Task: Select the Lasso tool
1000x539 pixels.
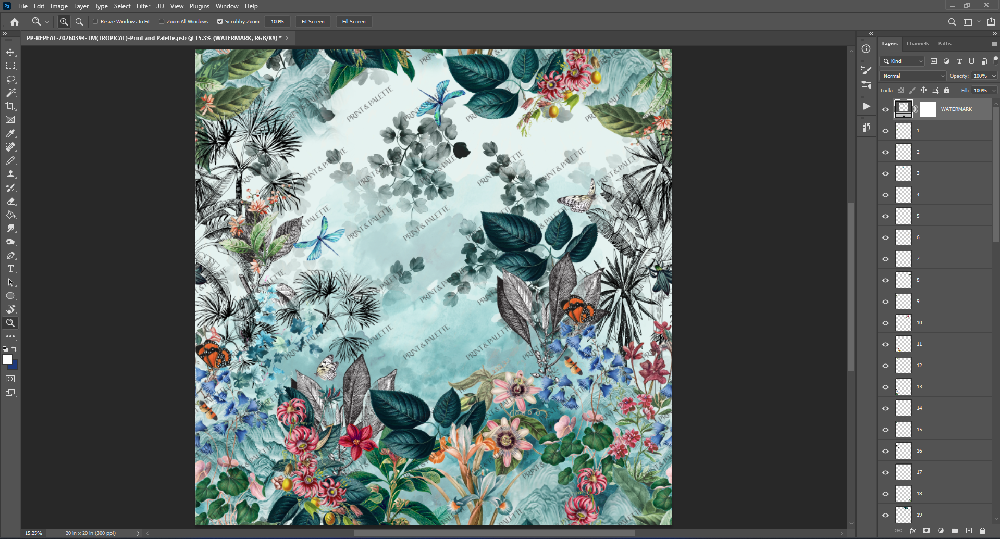Action: (x=10, y=80)
